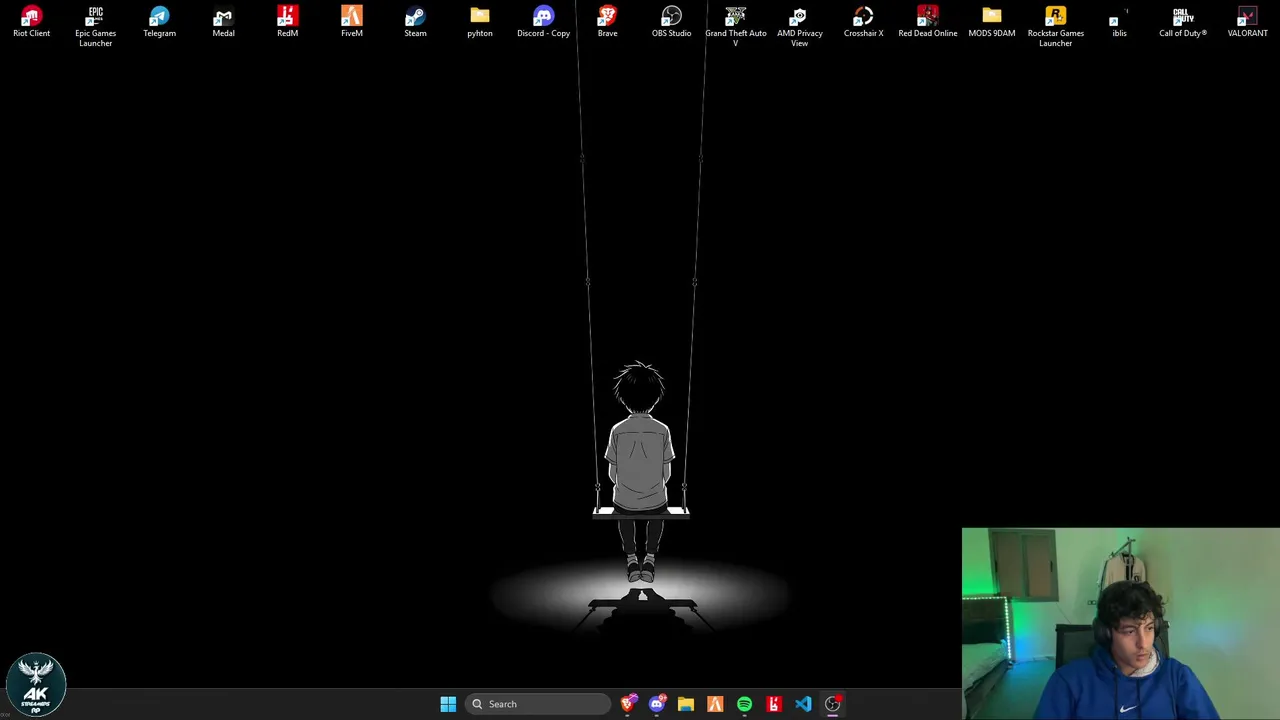The image size is (1280, 720).
Task: Select the iblis desktop shortcut
Action: [1119, 23]
